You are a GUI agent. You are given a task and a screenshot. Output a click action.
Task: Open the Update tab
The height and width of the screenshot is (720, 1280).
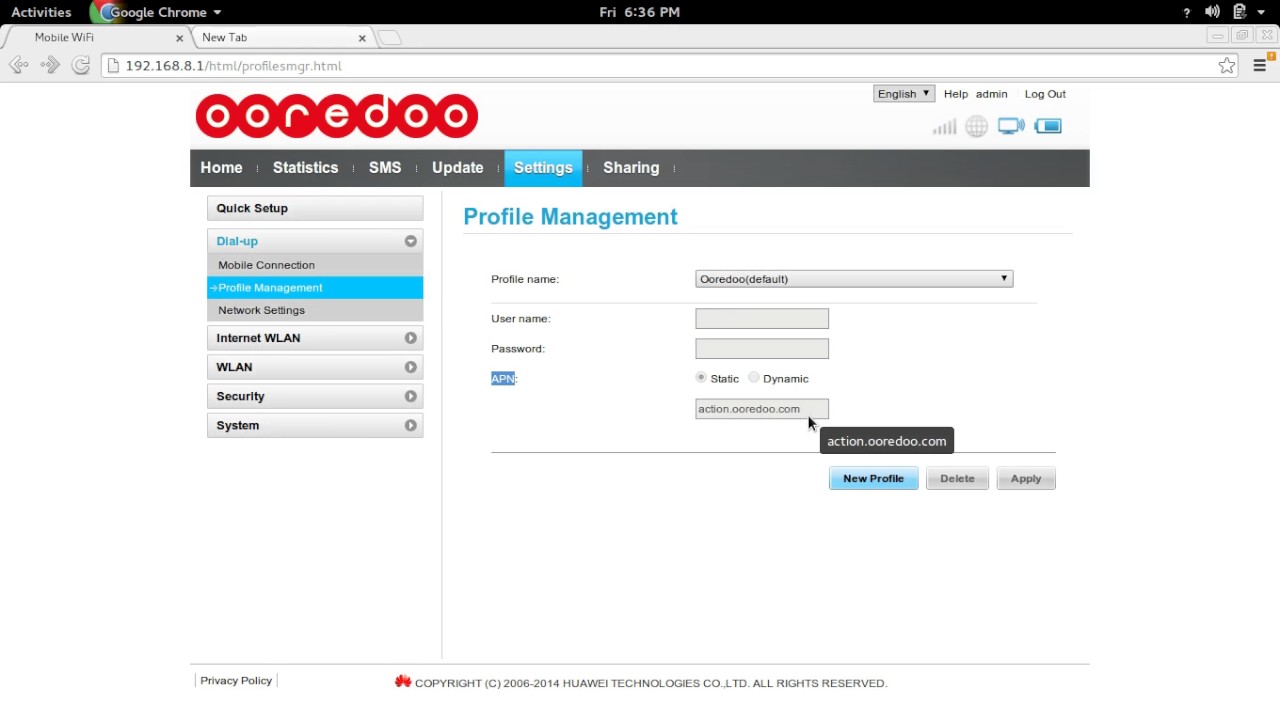click(x=458, y=168)
